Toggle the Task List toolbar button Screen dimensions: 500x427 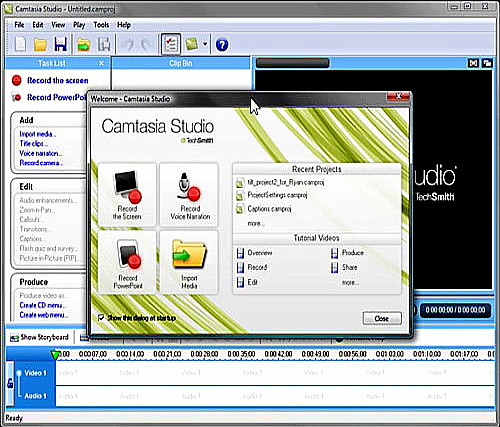(x=171, y=44)
